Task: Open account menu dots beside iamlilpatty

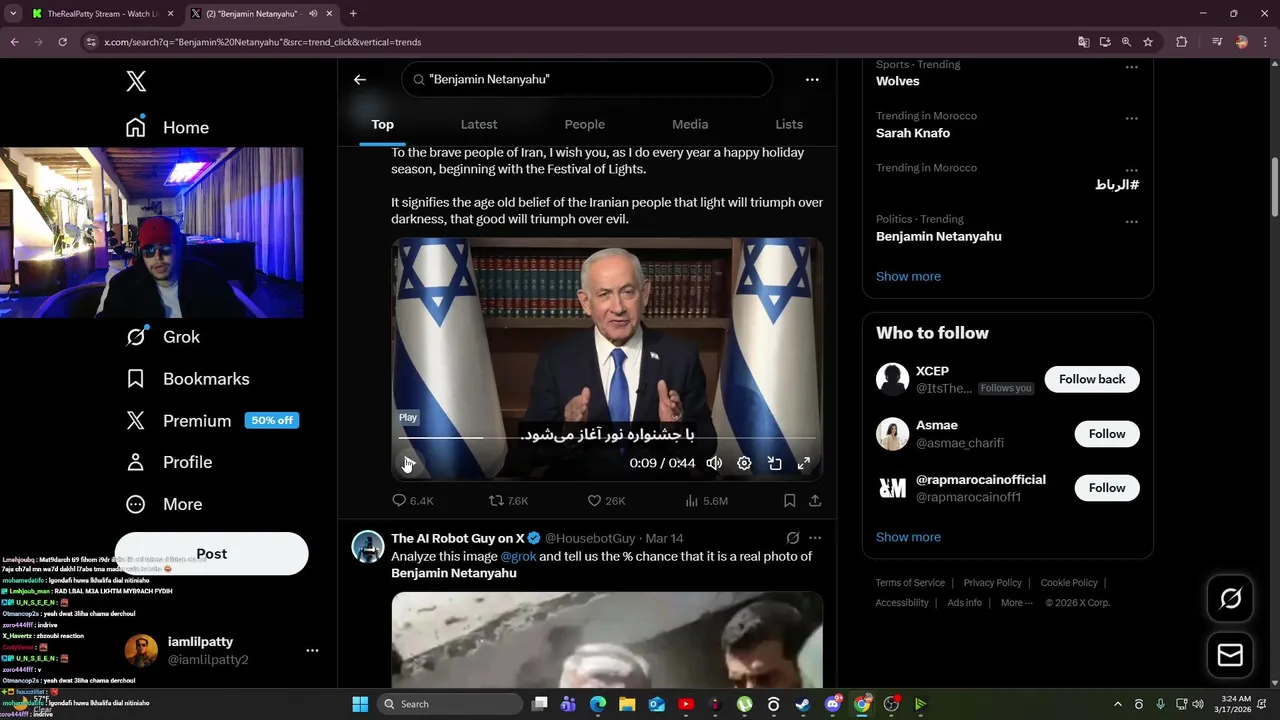Action: coord(312,650)
